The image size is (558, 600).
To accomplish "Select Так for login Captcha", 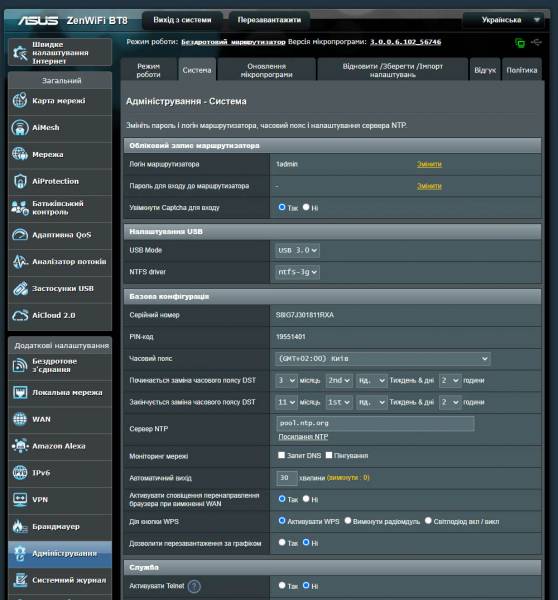I will (x=282, y=207).
